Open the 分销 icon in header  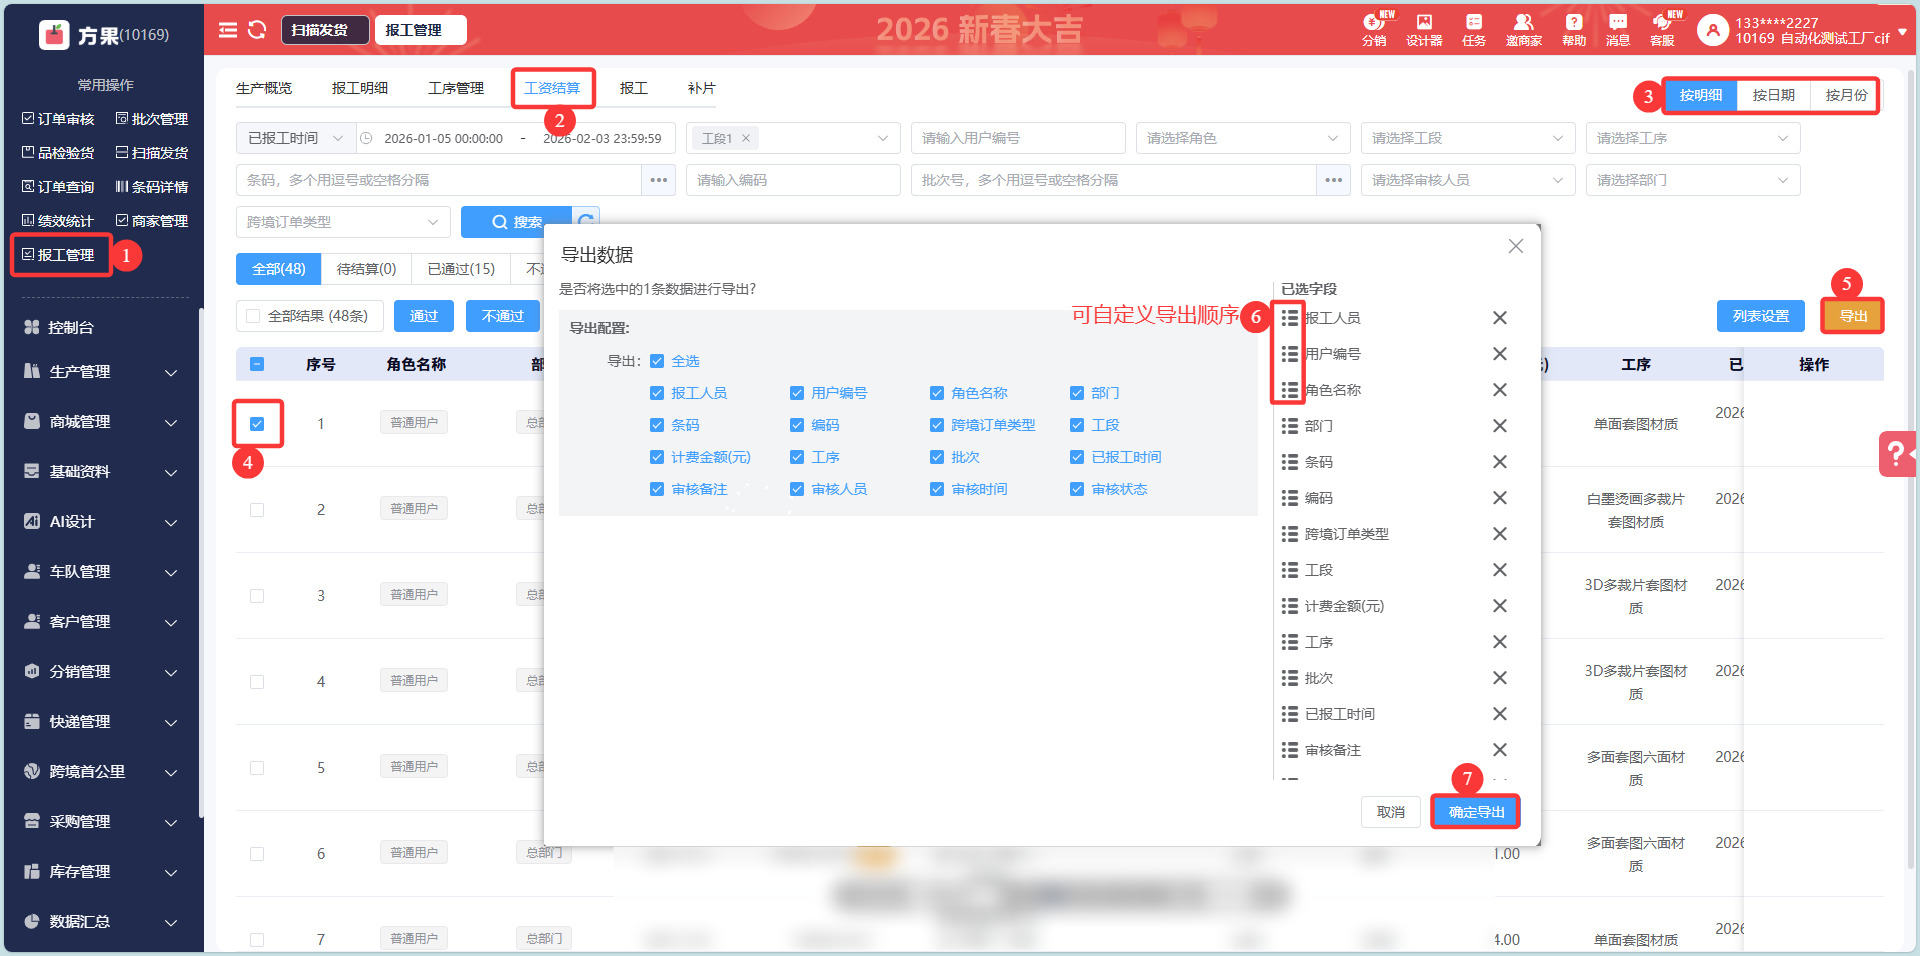1374,29
